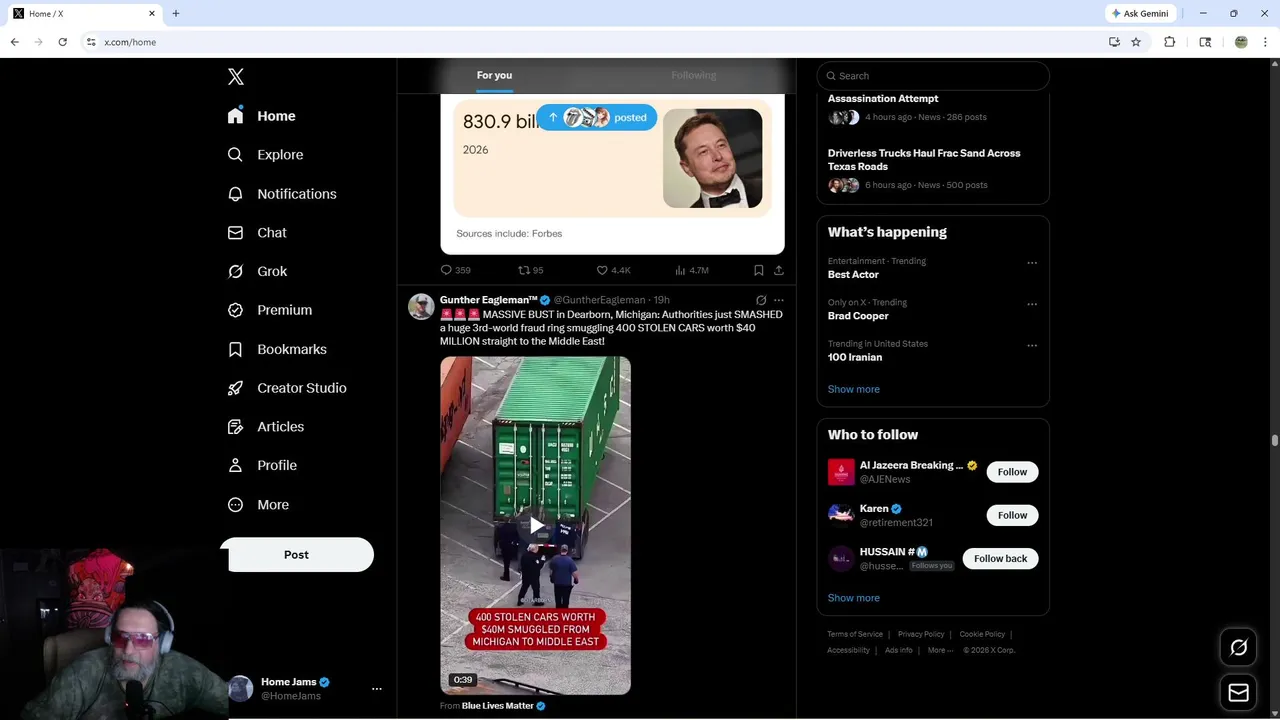
Task: Open options for Brad Cooper trend
Action: pos(1032,304)
